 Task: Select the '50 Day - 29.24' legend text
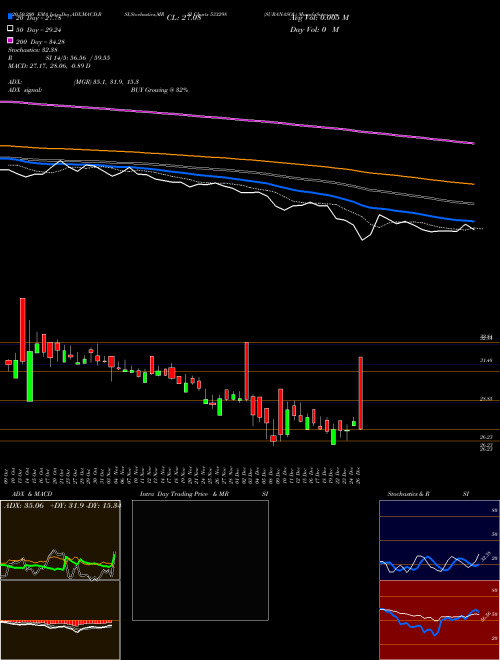[40, 30]
